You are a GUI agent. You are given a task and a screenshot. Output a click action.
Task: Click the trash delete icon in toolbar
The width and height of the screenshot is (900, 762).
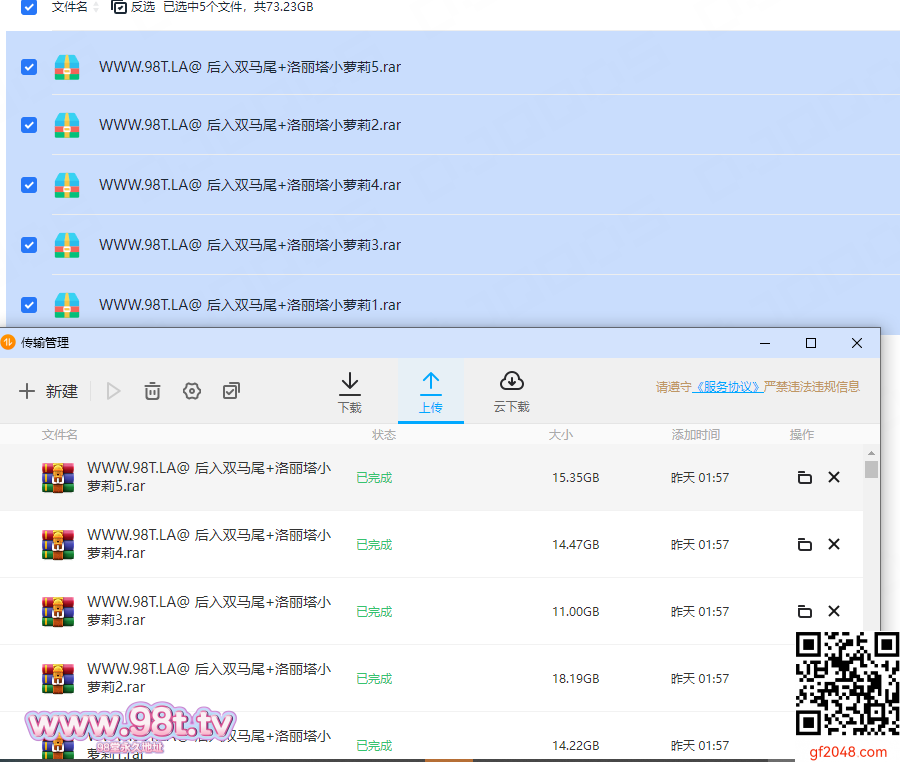pyautogui.click(x=152, y=391)
